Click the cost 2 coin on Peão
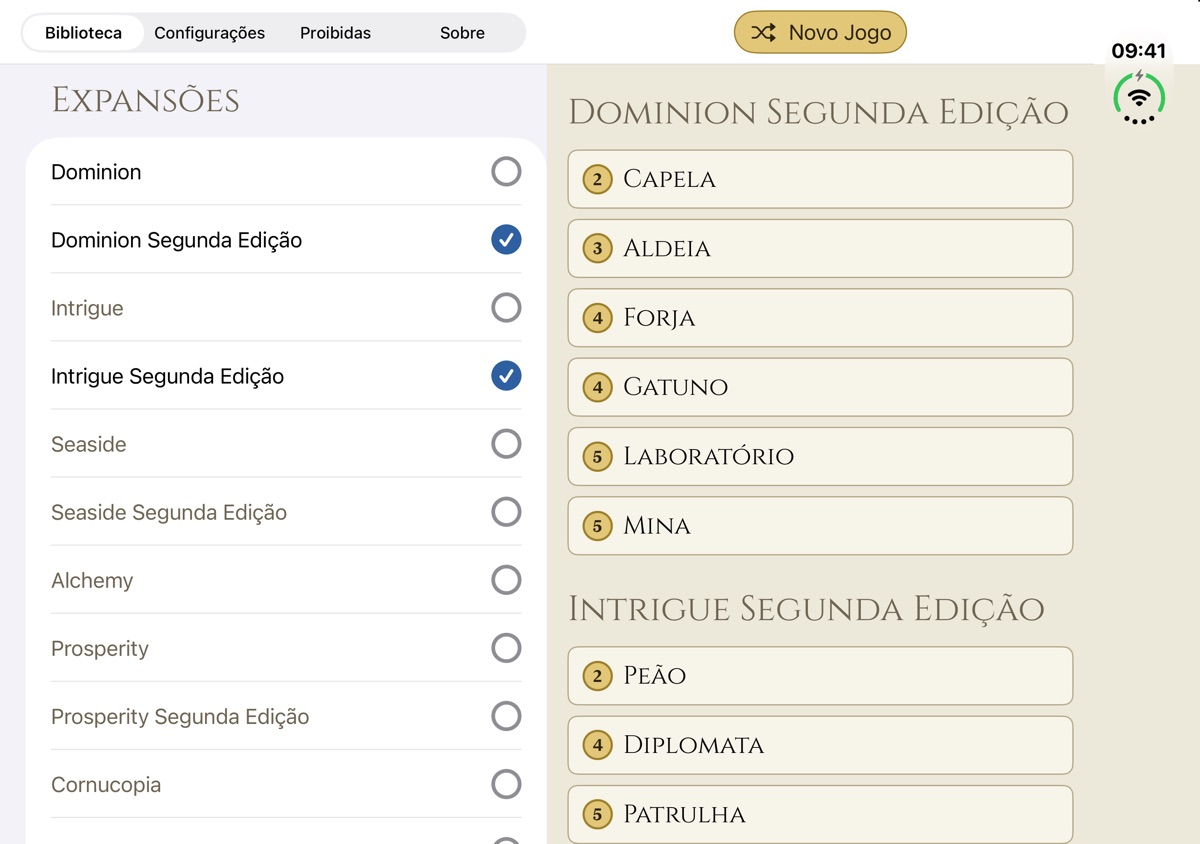Screen dimensions: 1200x844 click(597, 676)
